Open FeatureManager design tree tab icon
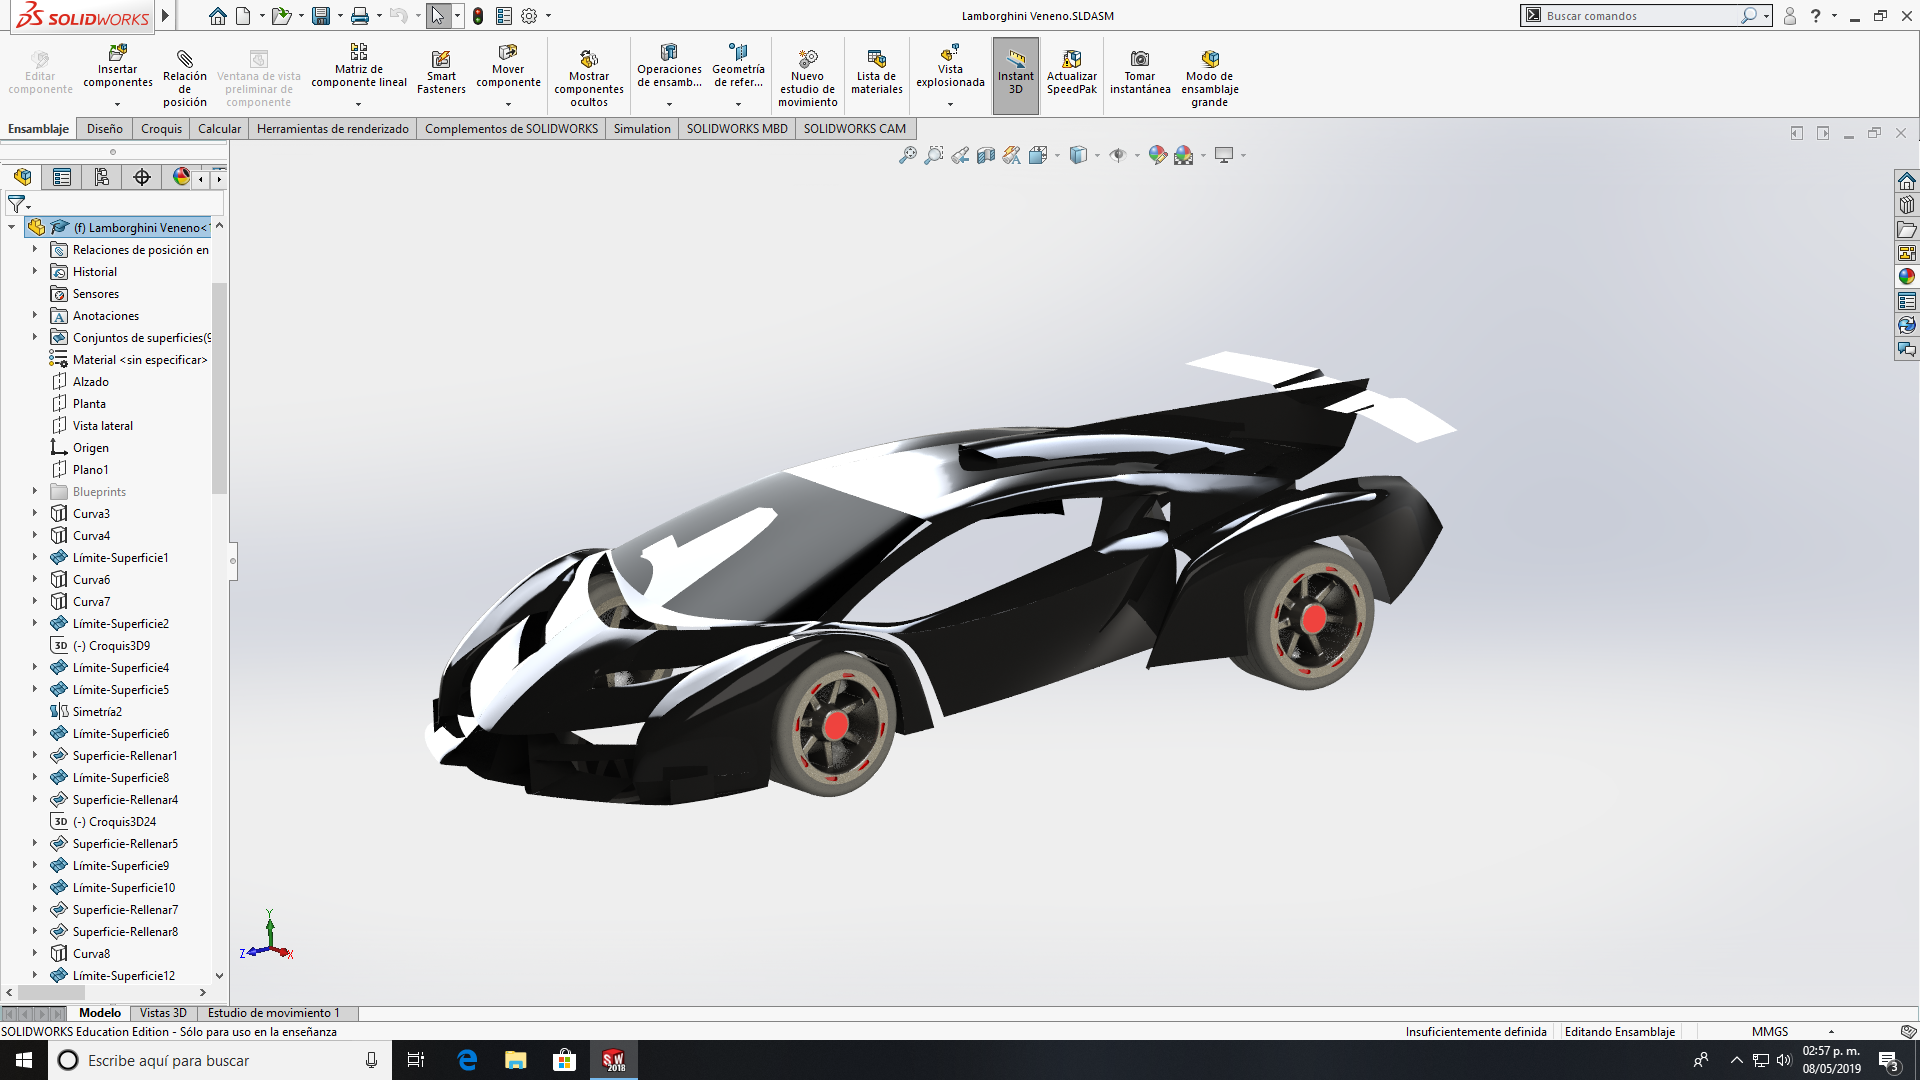 tap(22, 177)
